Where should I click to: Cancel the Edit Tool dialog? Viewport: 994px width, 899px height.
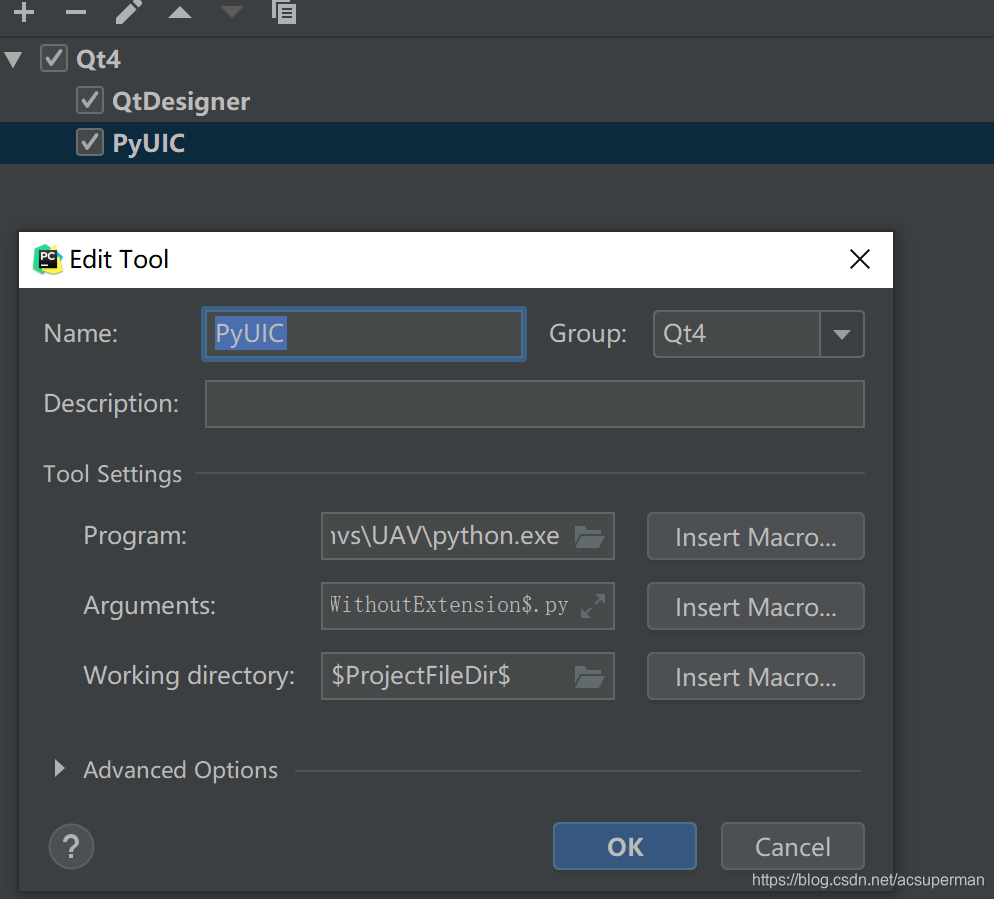pyautogui.click(x=792, y=846)
